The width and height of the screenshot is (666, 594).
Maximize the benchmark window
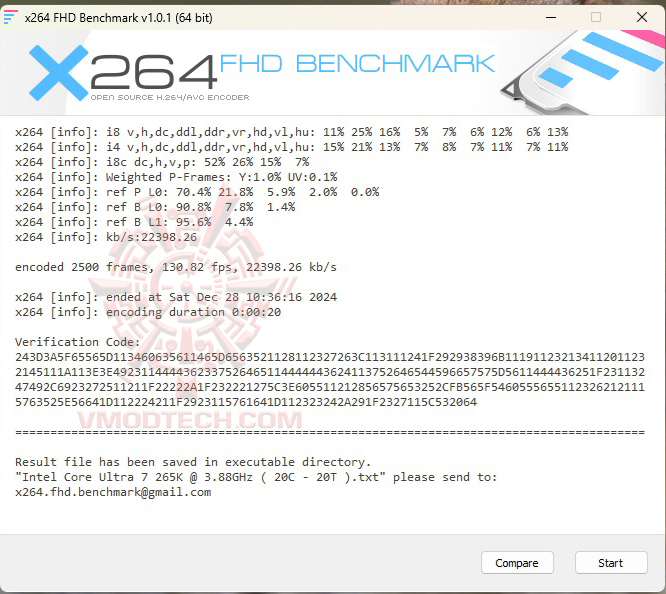[596, 17]
